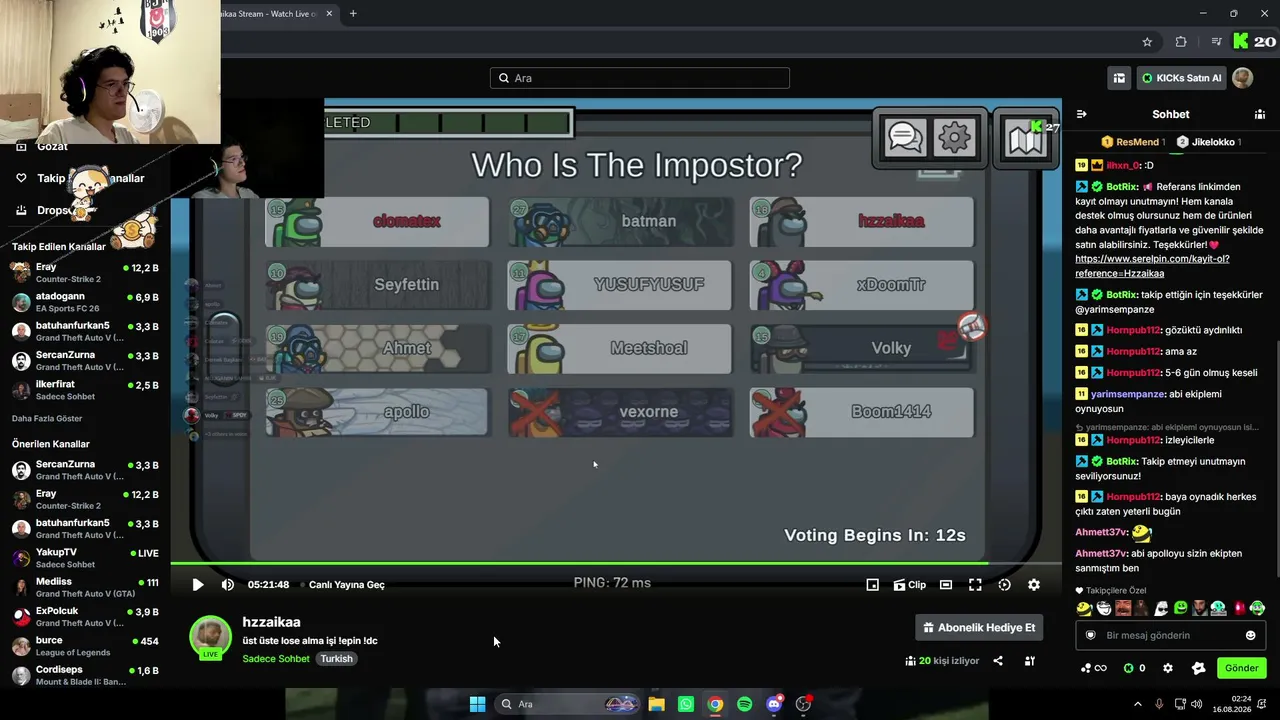Open the Kick extension icon showing 20

point(1254,42)
